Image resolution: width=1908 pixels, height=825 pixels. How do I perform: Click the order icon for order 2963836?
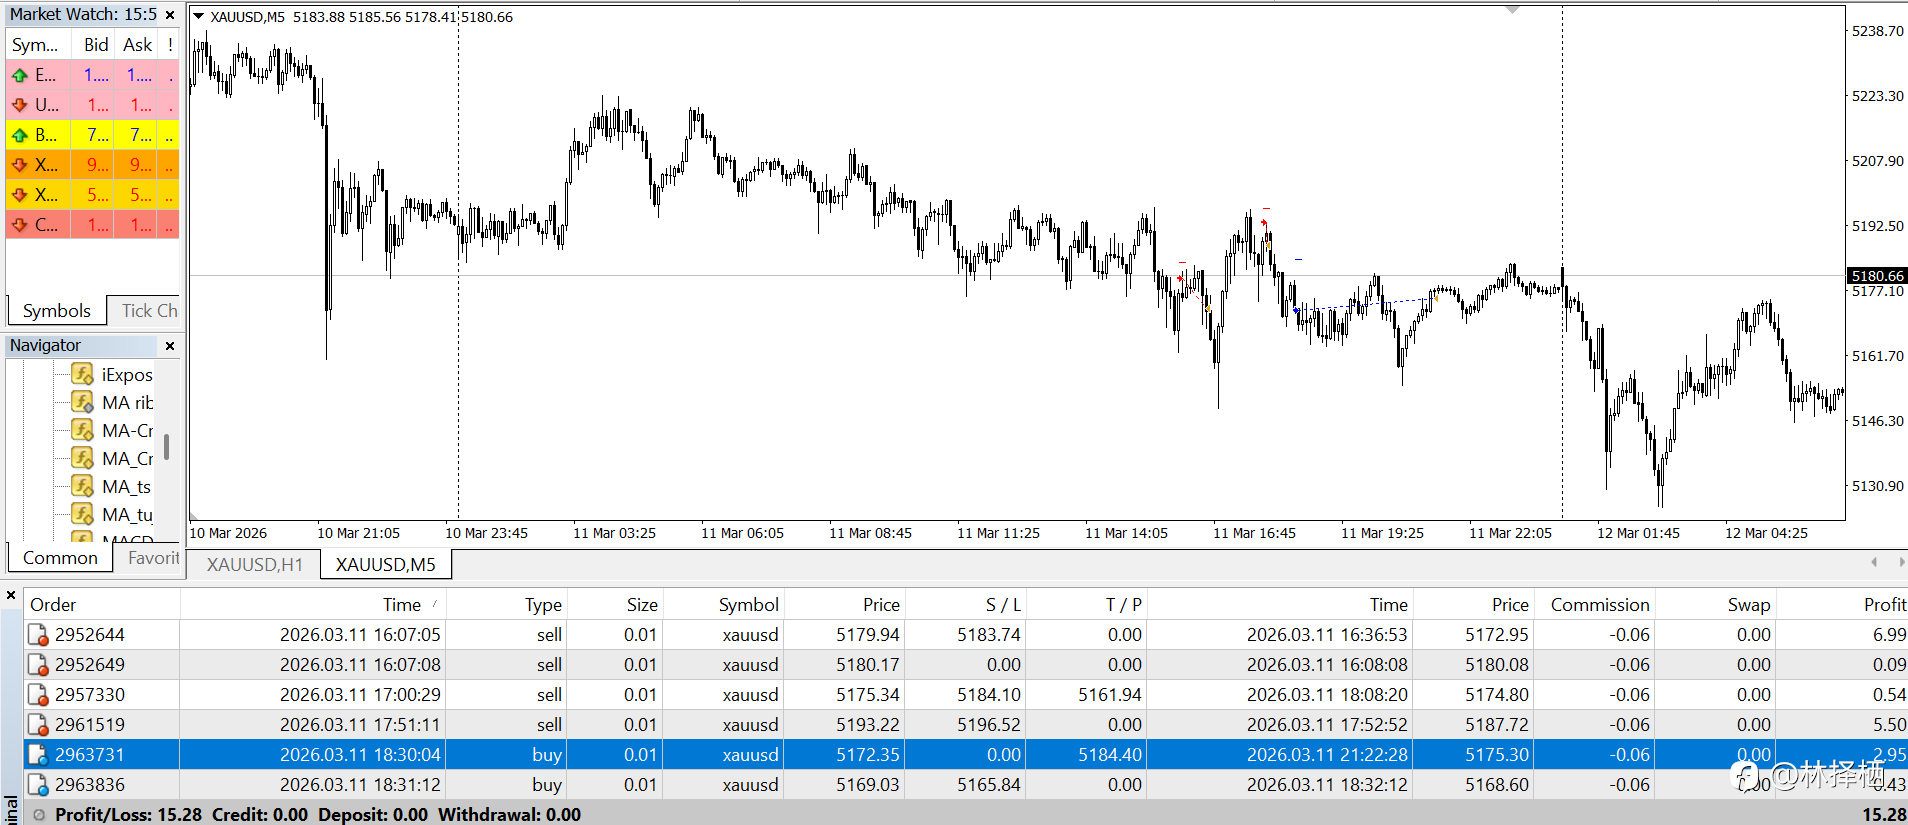point(38,785)
